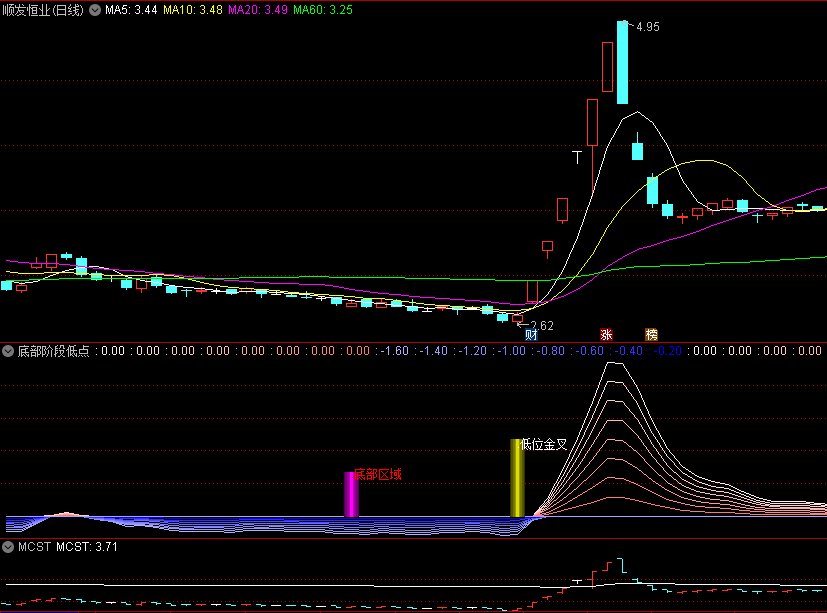Click the magenta MA20: 3.49 legend label
Image resolution: width=827 pixels, height=613 pixels.
258,10
